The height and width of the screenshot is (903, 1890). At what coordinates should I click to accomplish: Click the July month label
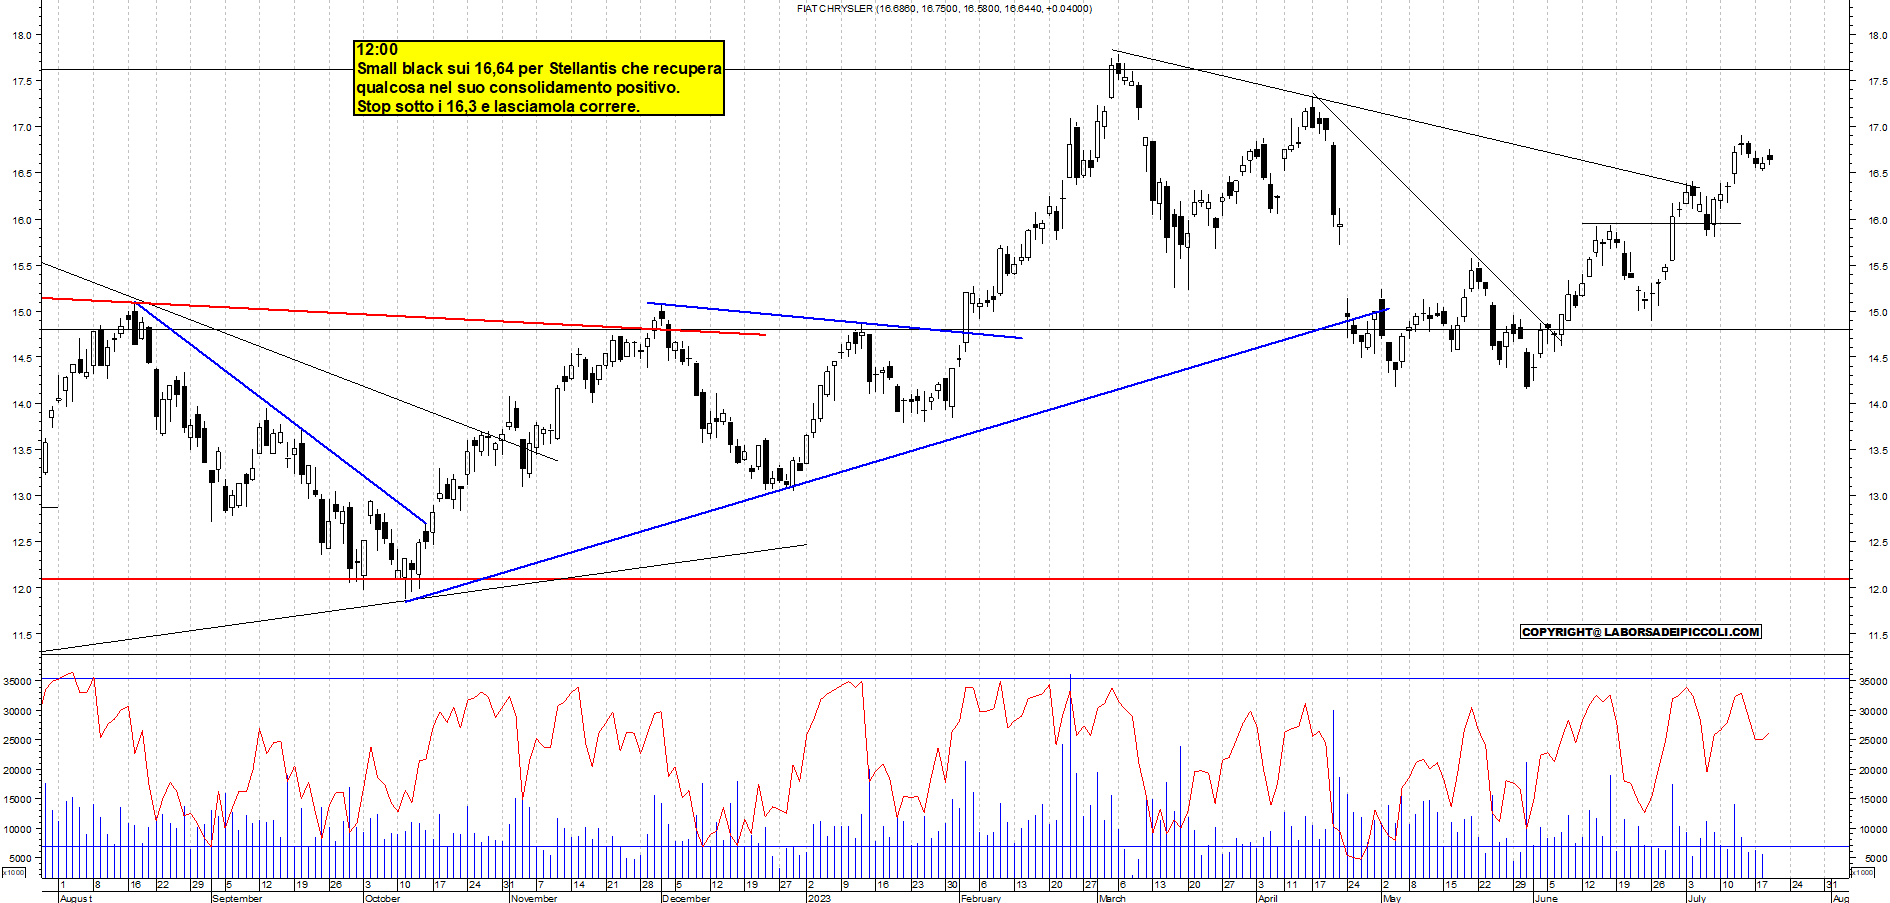tap(1697, 898)
